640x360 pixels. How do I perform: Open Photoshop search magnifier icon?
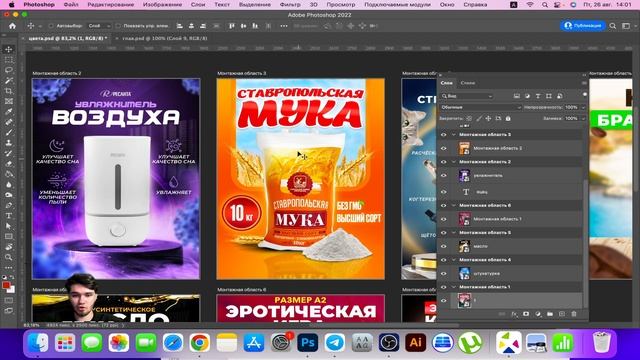pos(613,26)
